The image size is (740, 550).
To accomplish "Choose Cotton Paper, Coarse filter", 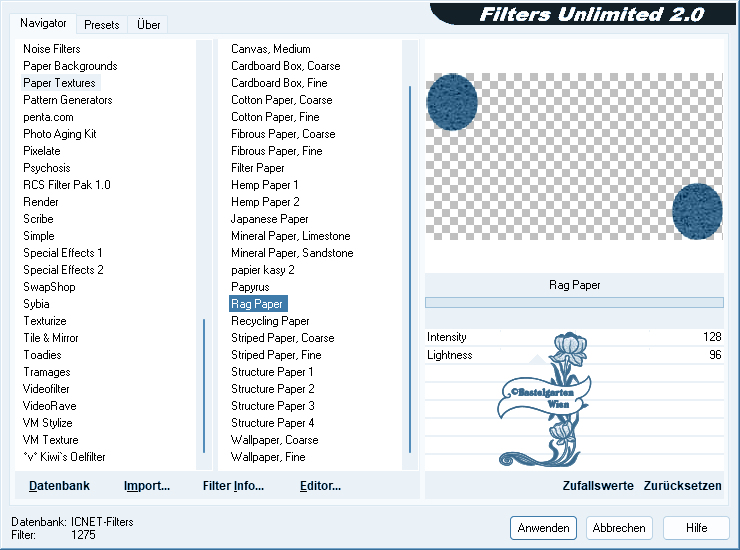I will tap(282, 100).
